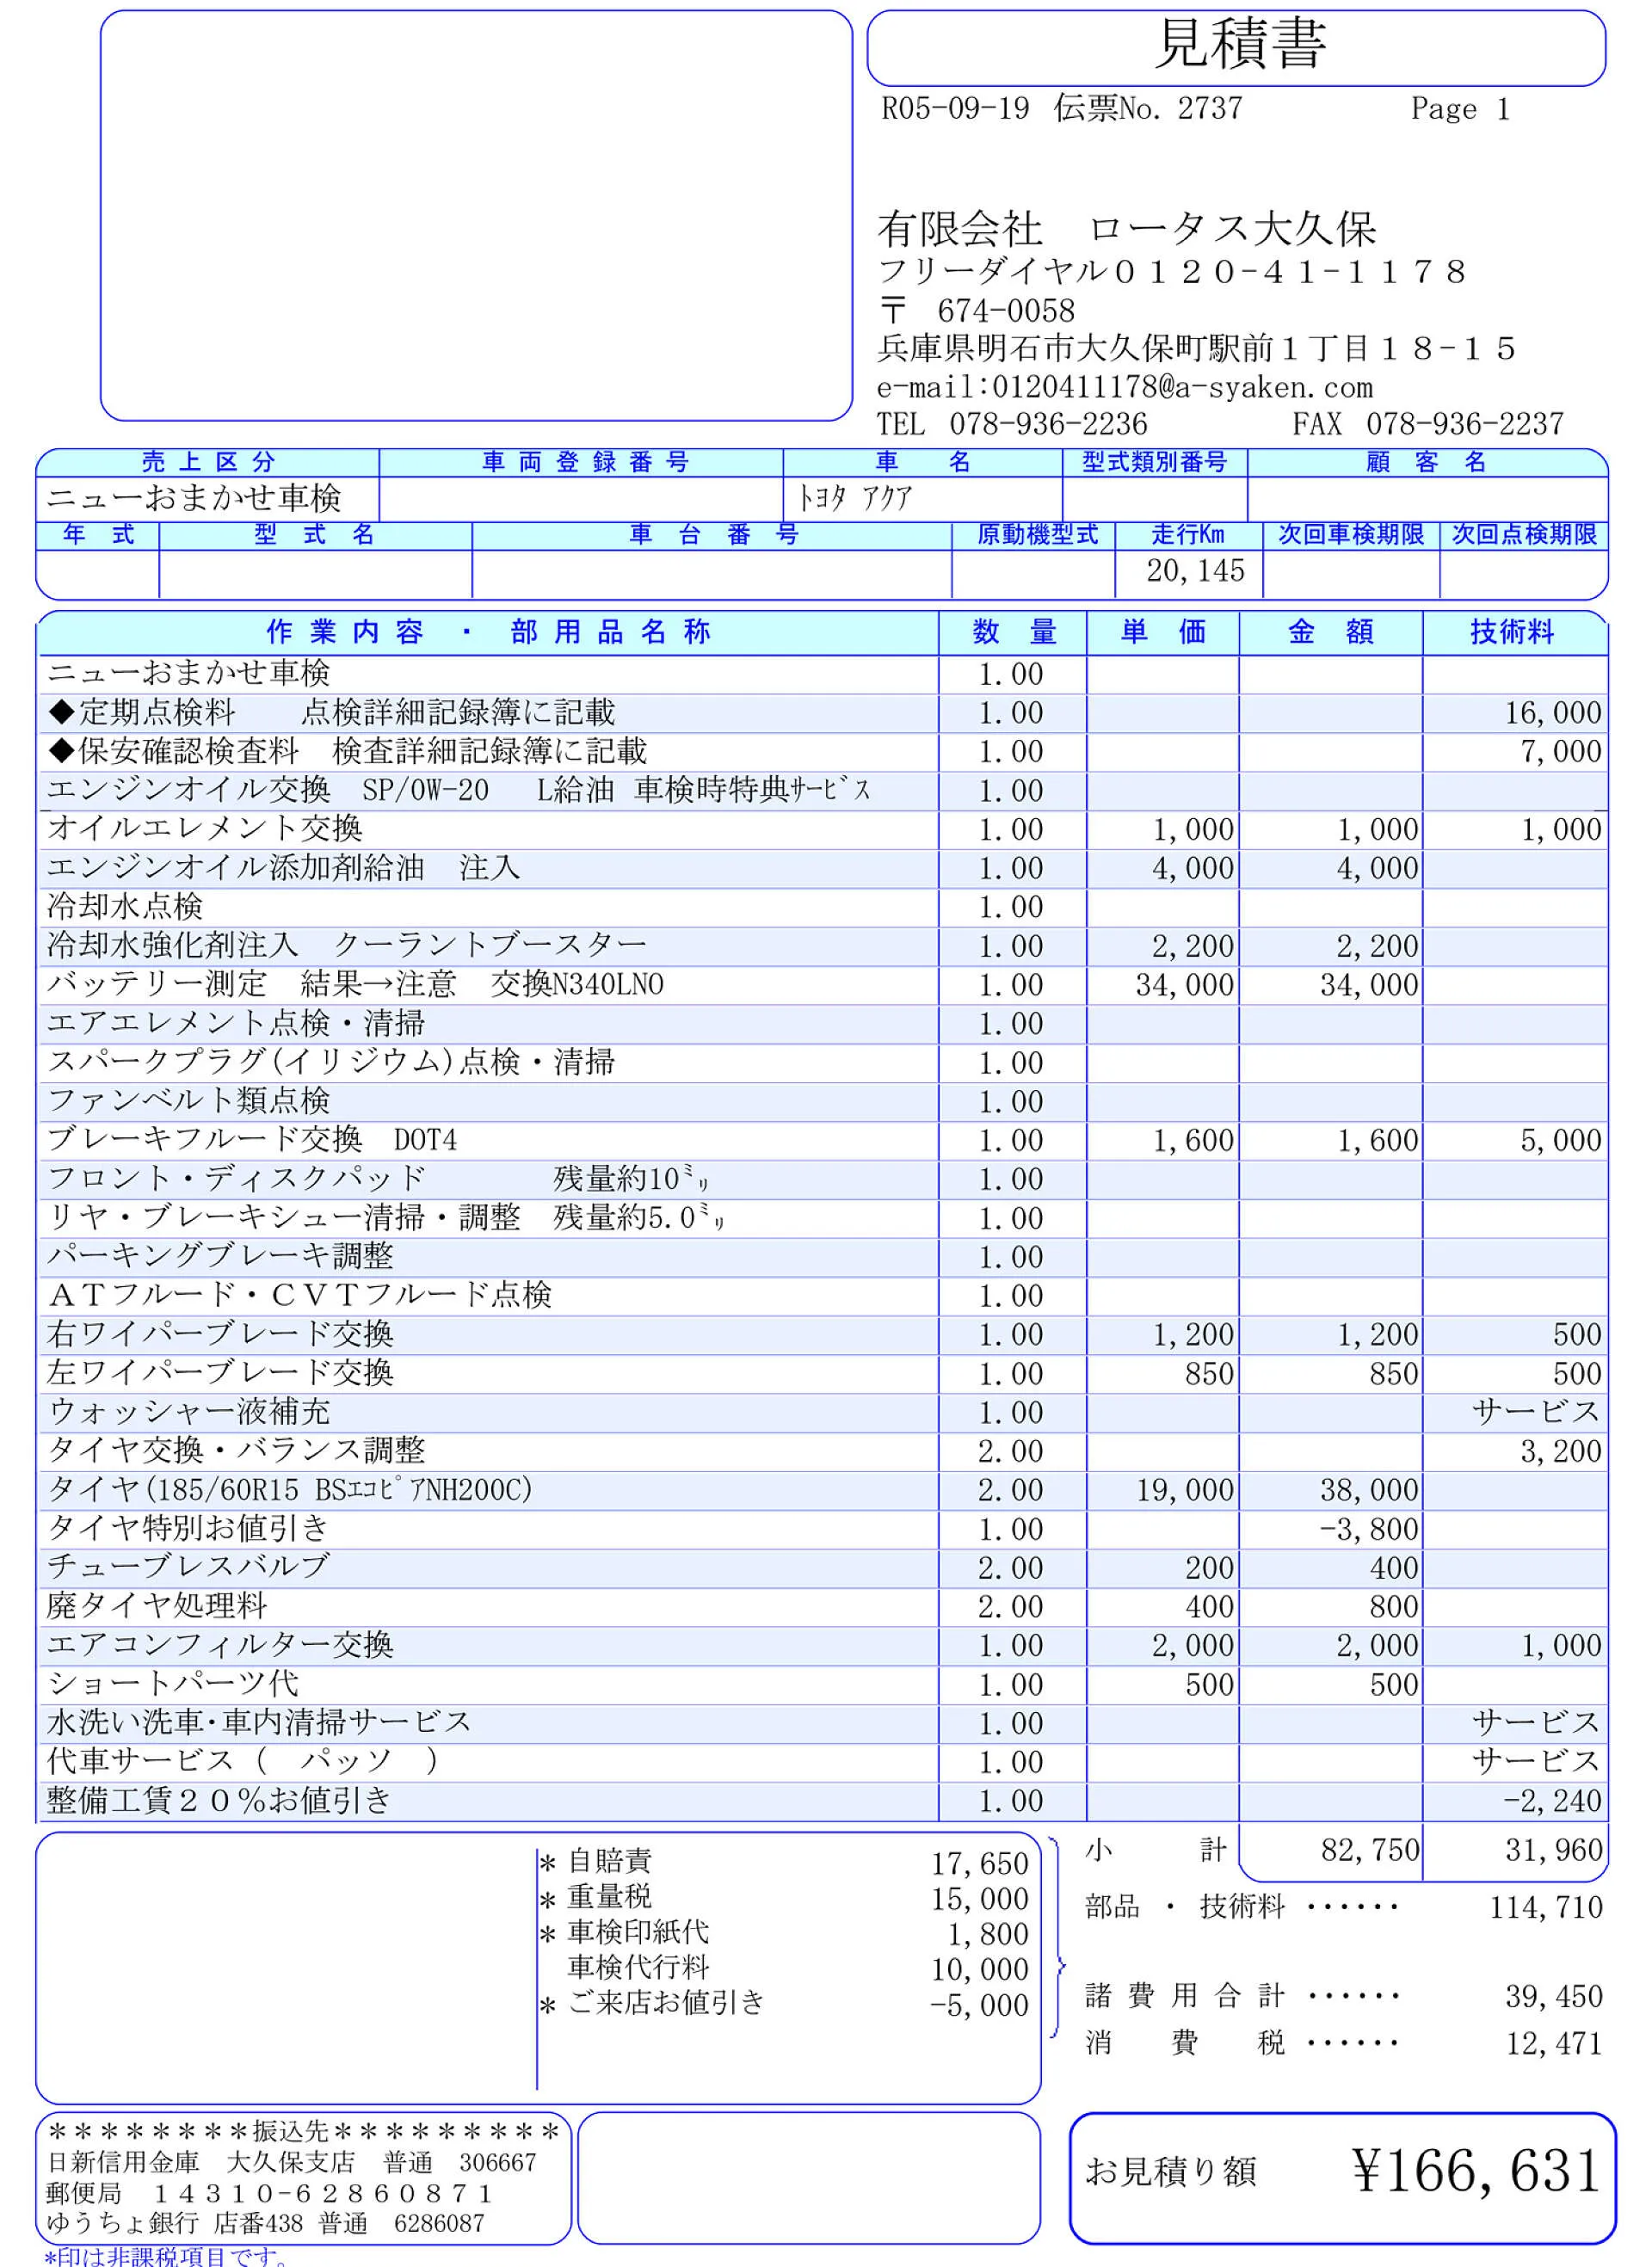Select the フロント・ディスクパッド row
The height and width of the screenshot is (2267, 1652).
(822, 1180)
